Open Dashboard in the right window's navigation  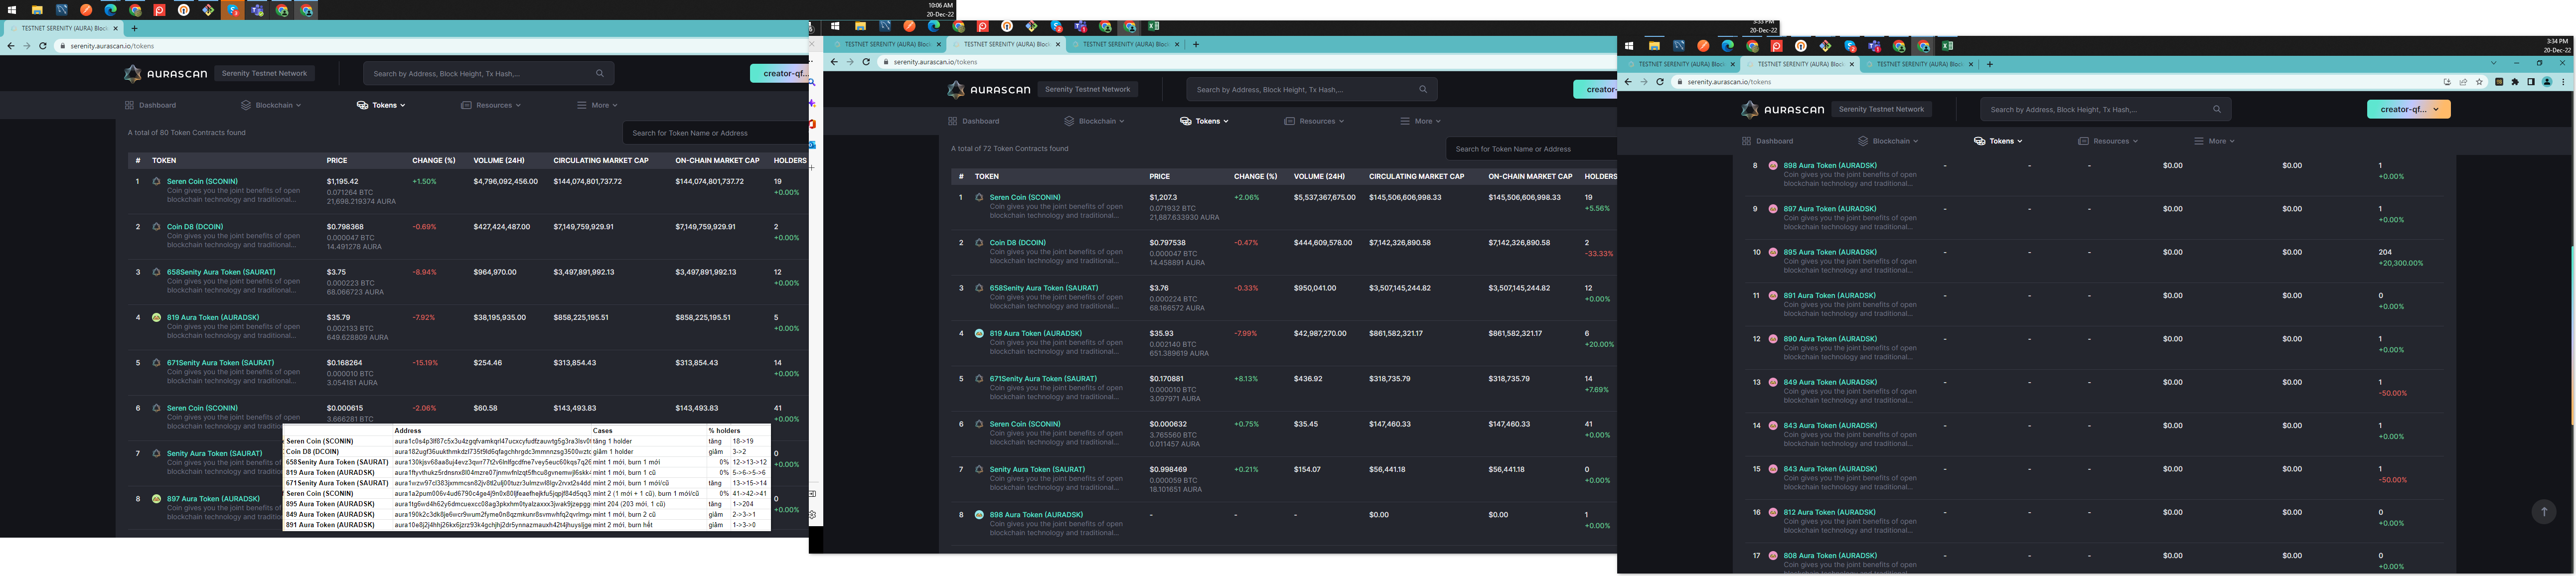[1767, 141]
